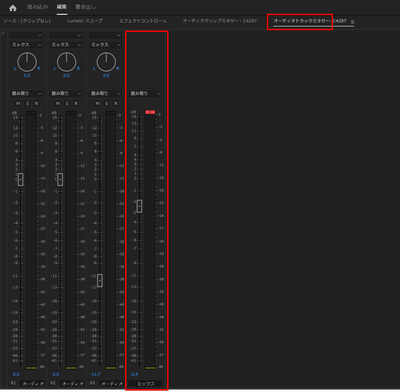Open the オーディオクリップミキサー tab
The image size is (400, 392).
[220, 21]
